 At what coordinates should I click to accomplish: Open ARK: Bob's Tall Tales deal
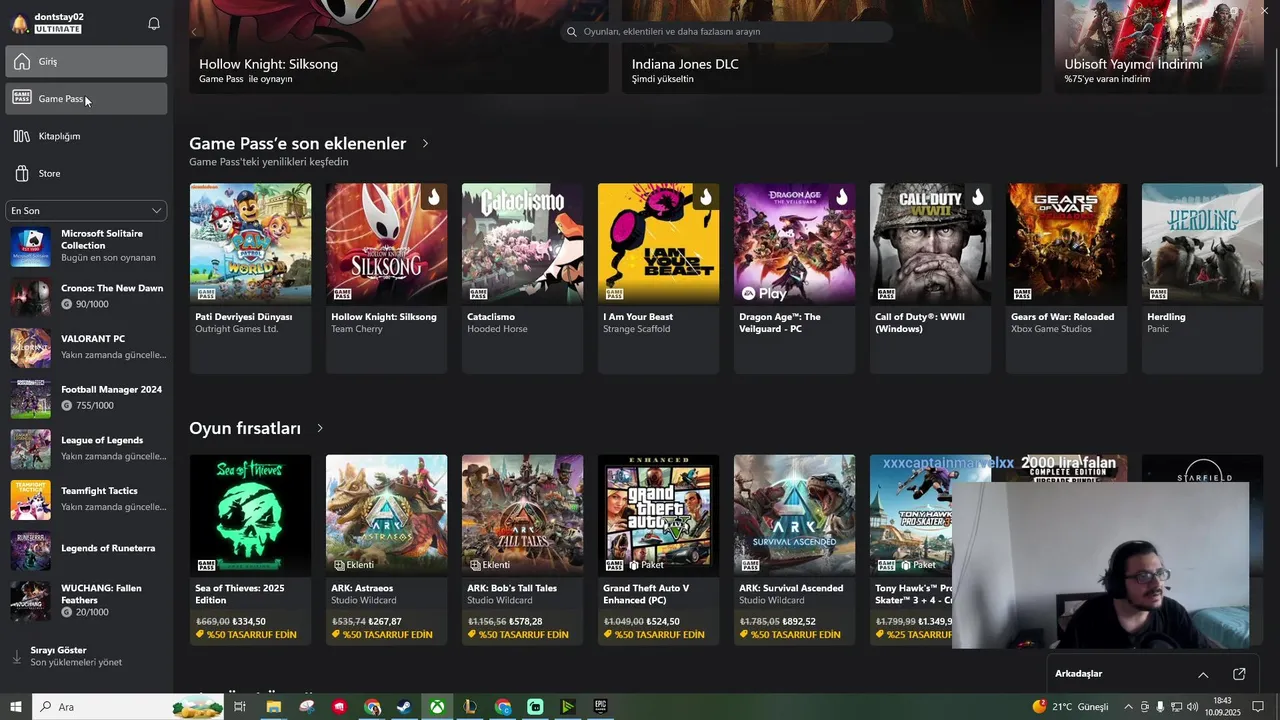click(x=522, y=550)
